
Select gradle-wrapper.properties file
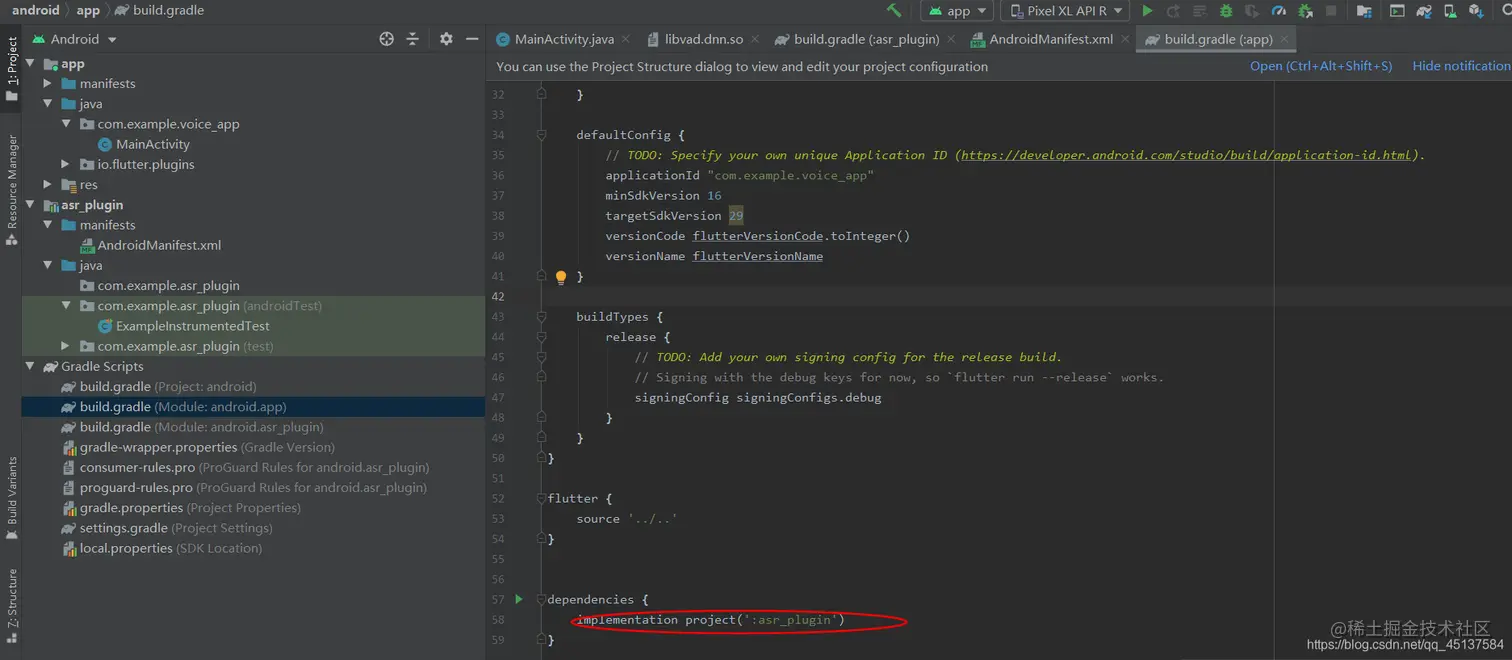[x=207, y=447]
